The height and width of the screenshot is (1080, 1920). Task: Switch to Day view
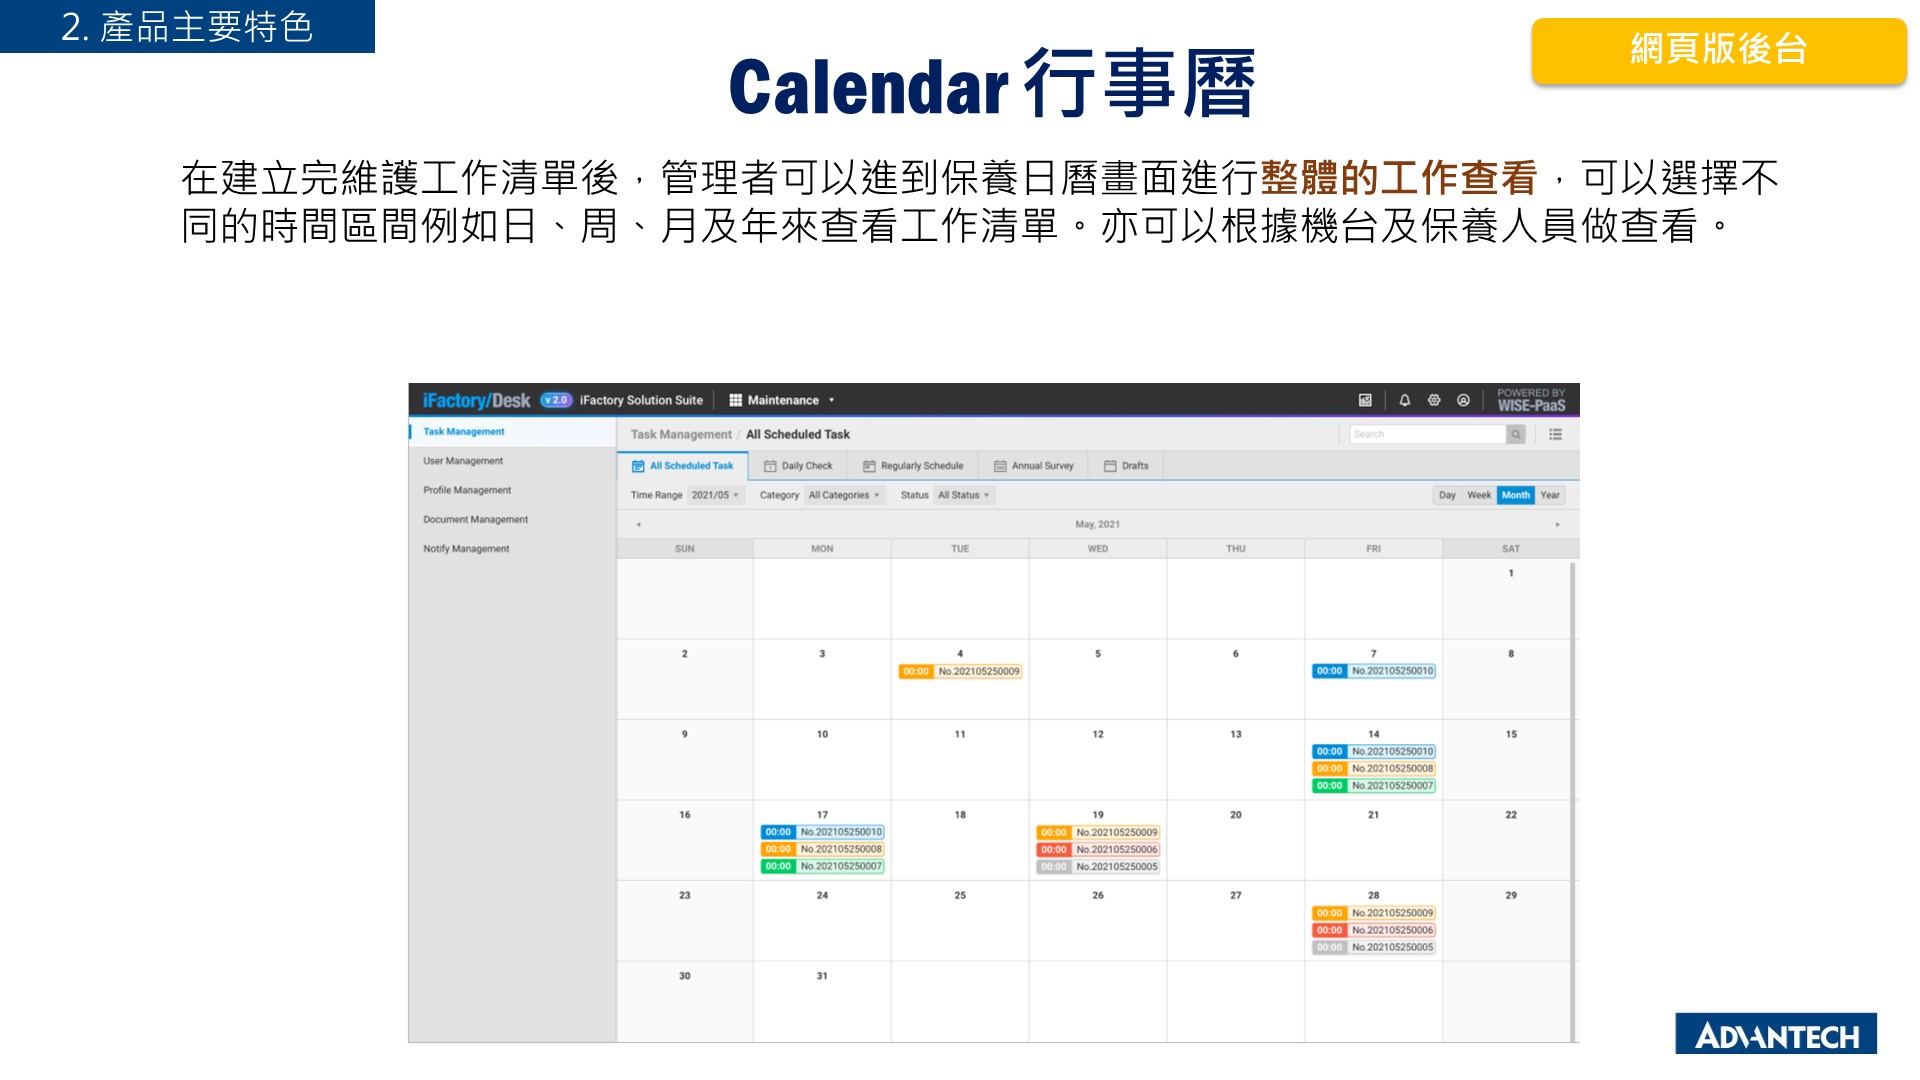click(1447, 495)
